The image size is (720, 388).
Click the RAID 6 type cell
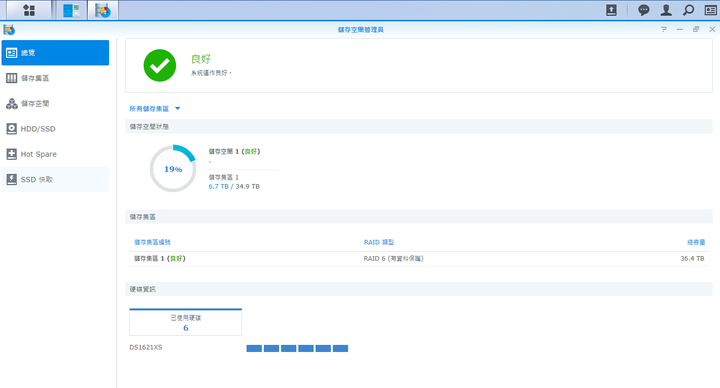coord(394,259)
